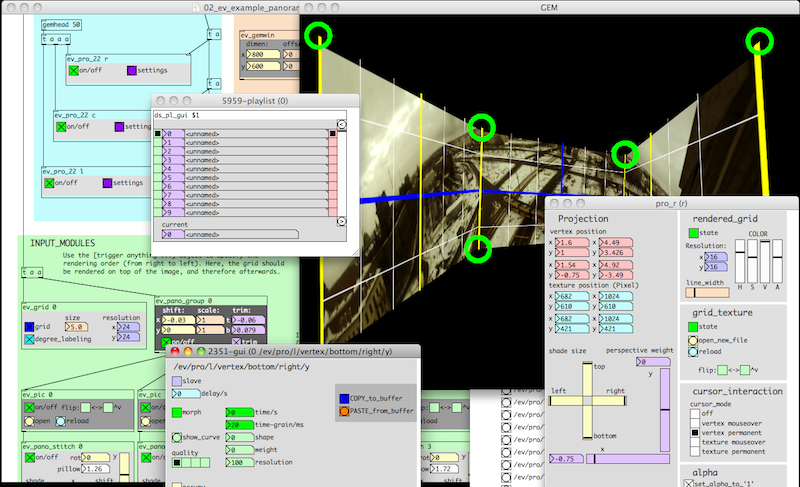Select 'texture permanent' cursor mode
Screen dimensions: 800x487
(694, 451)
